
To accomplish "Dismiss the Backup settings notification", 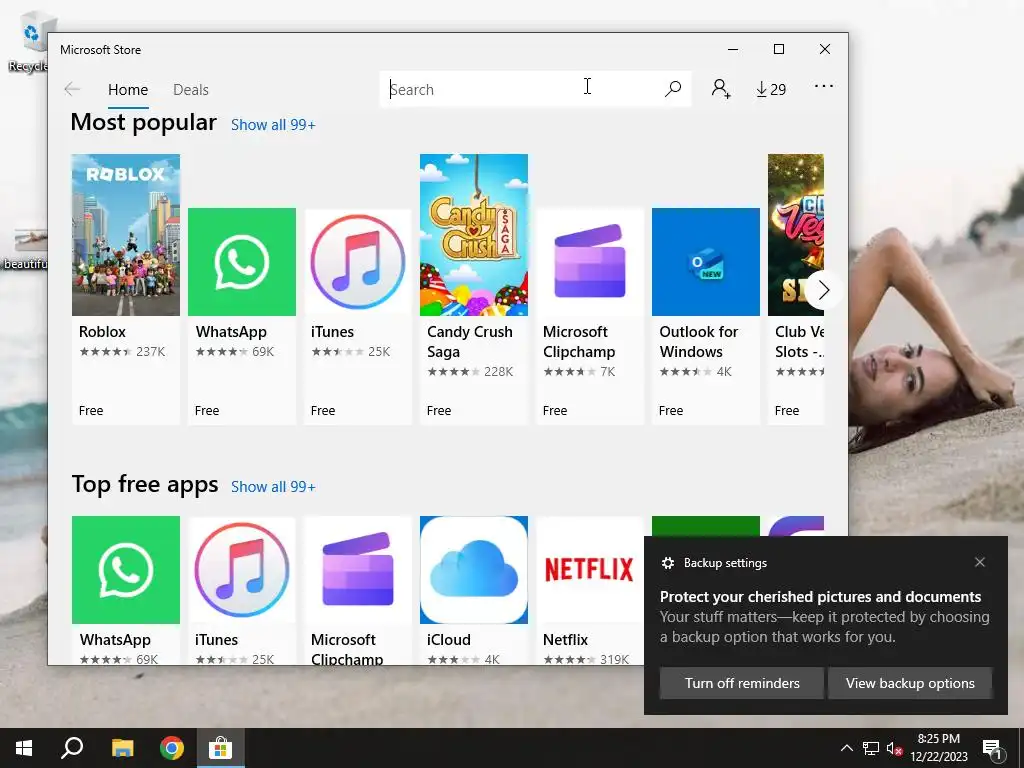I will coord(980,562).
